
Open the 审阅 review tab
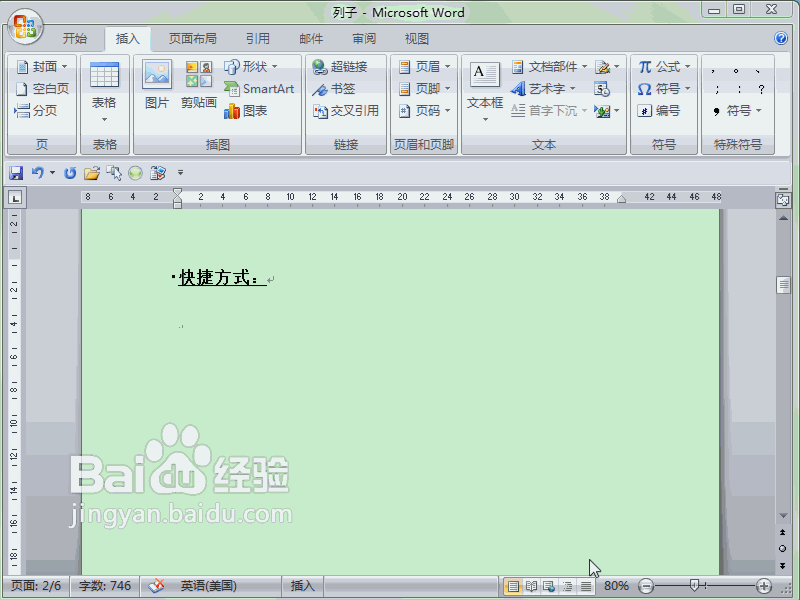click(363, 38)
